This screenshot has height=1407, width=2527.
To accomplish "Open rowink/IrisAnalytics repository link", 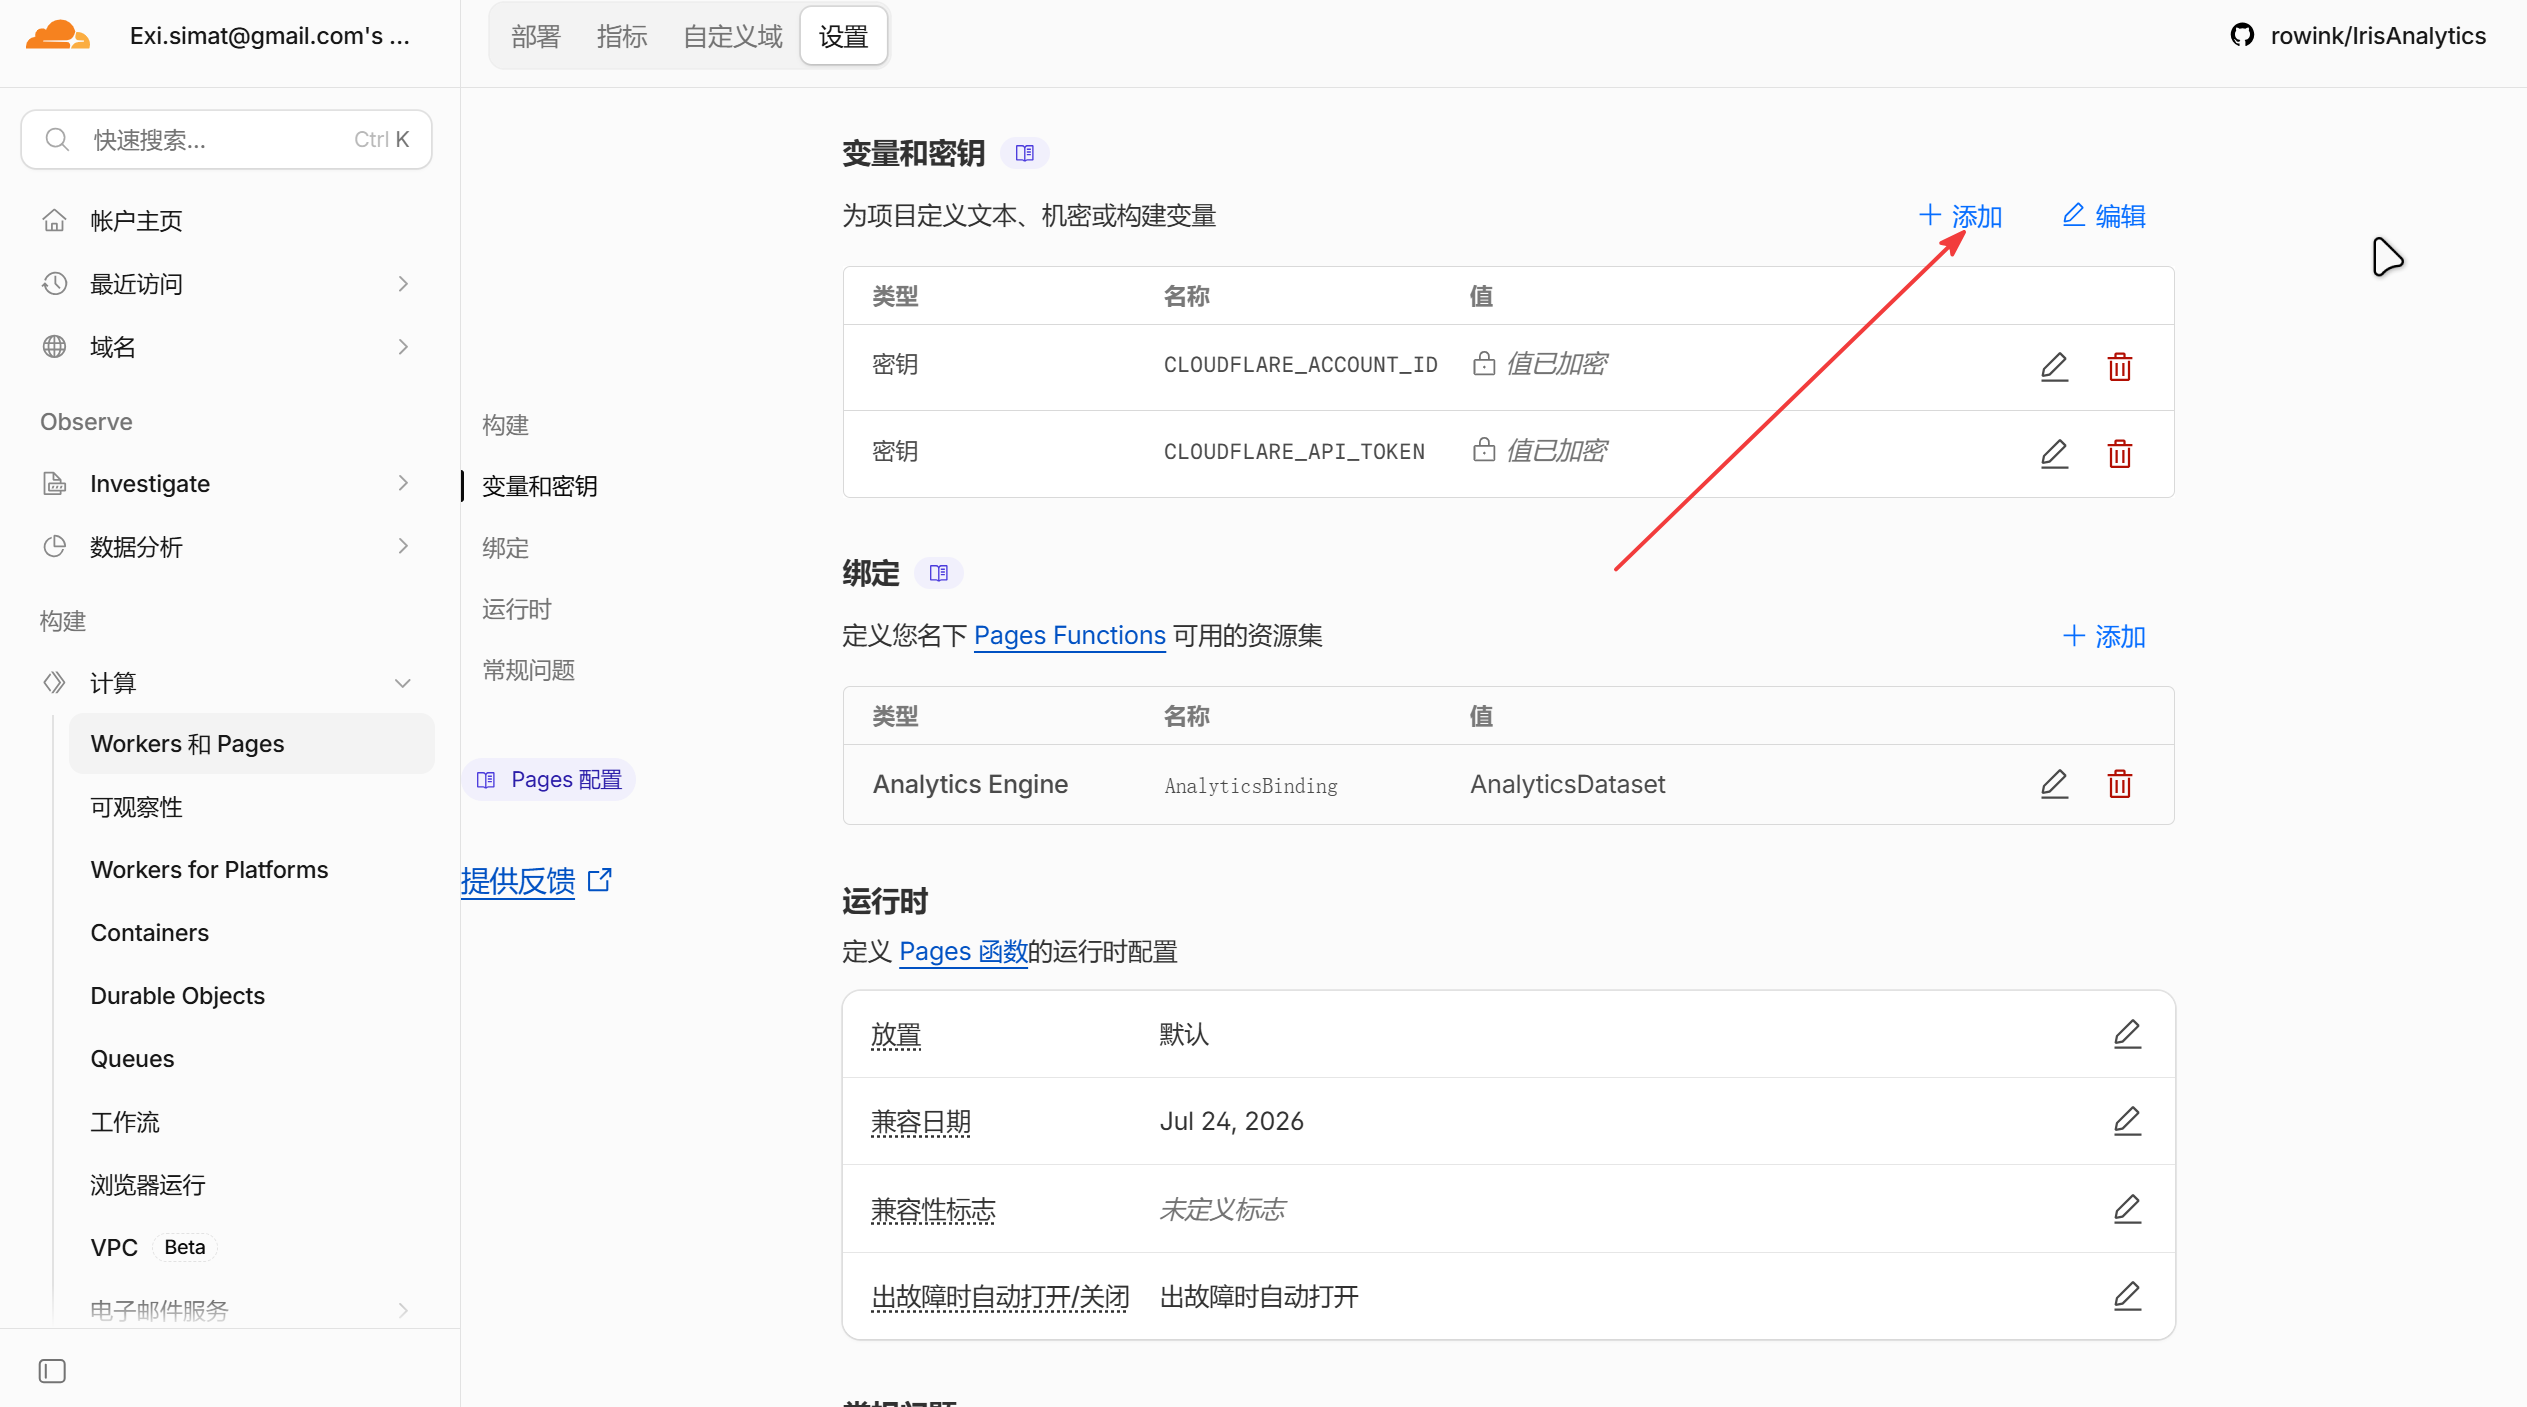I will click(x=2378, y=36).
